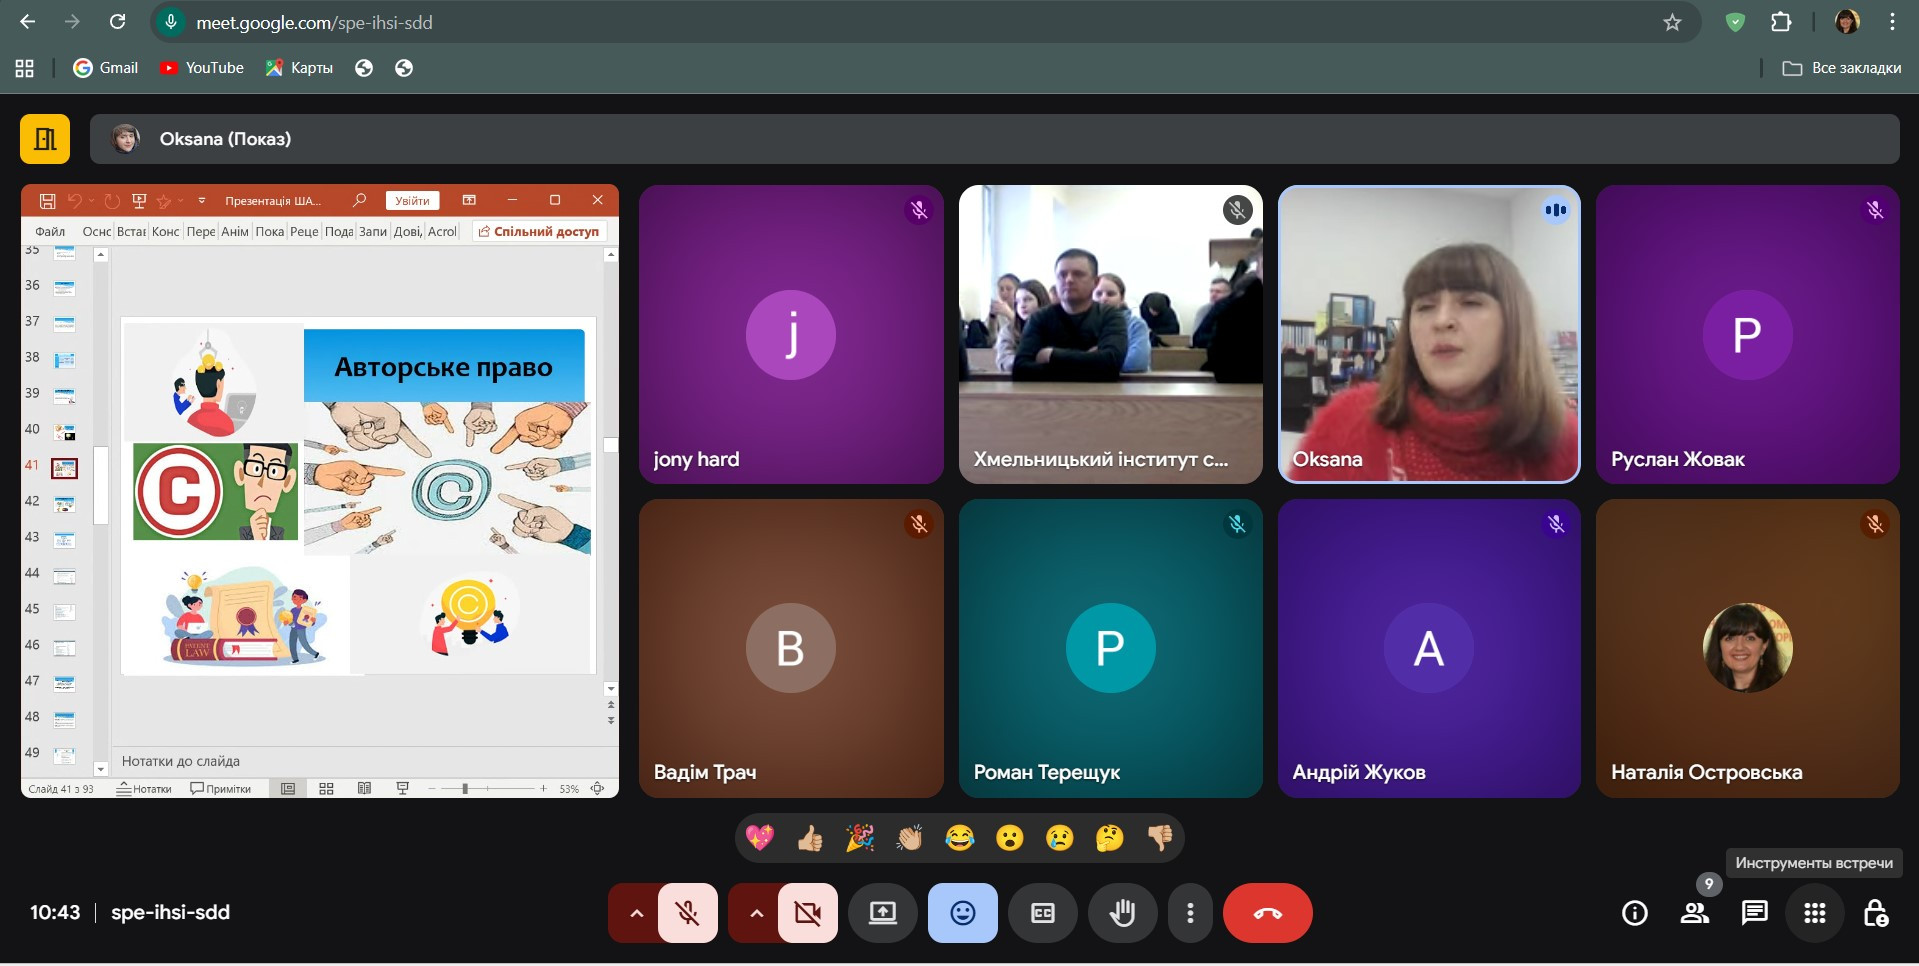This screenshot has width=1919, height=966.
Task: Send the thinking face reaction
Action: [1109, 838]
